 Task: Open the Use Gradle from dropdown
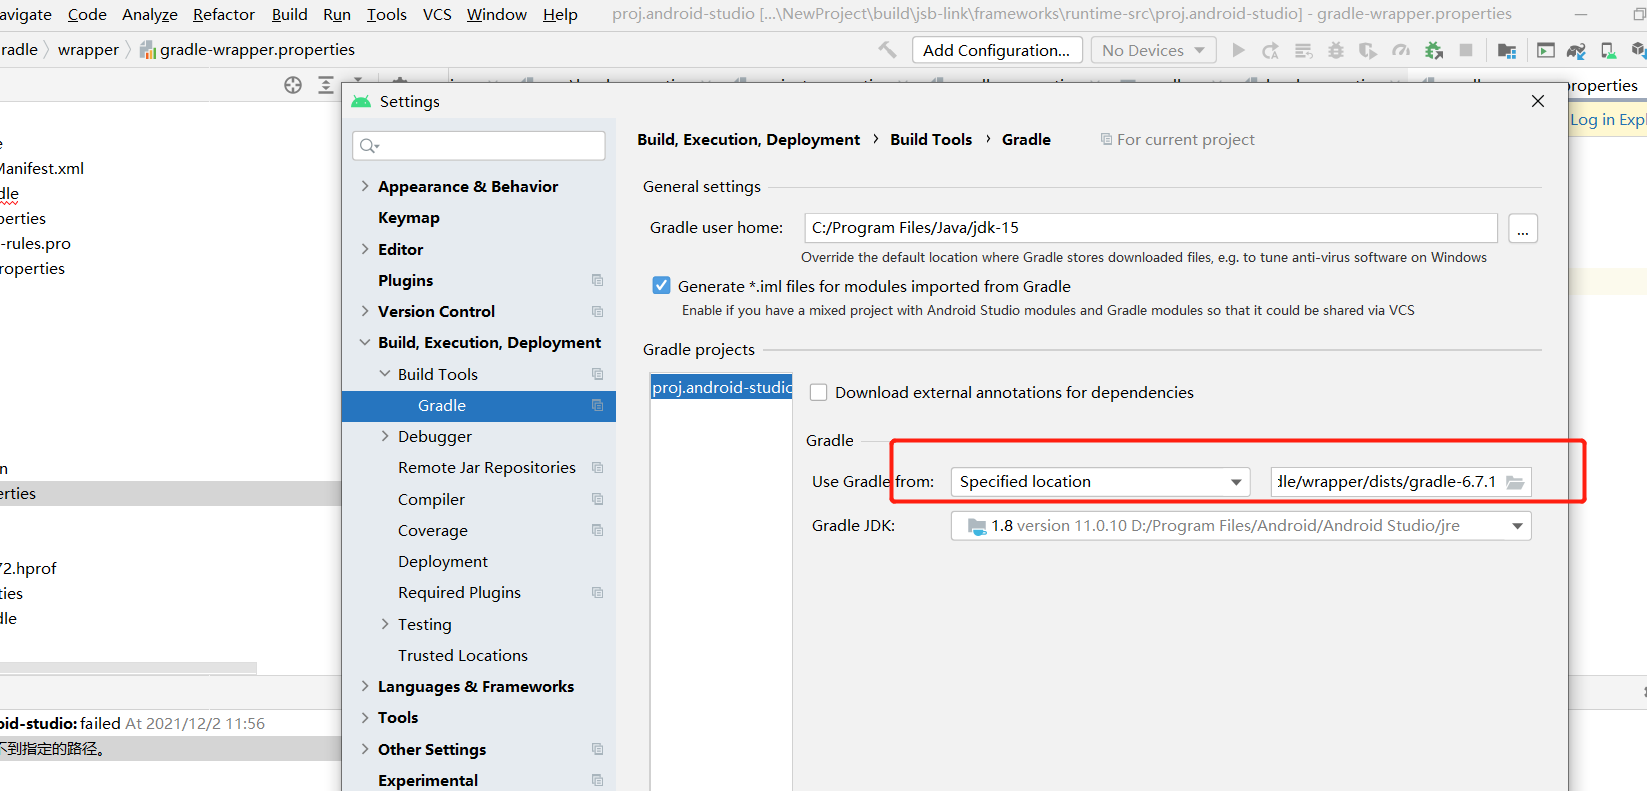coord(1100,482)
